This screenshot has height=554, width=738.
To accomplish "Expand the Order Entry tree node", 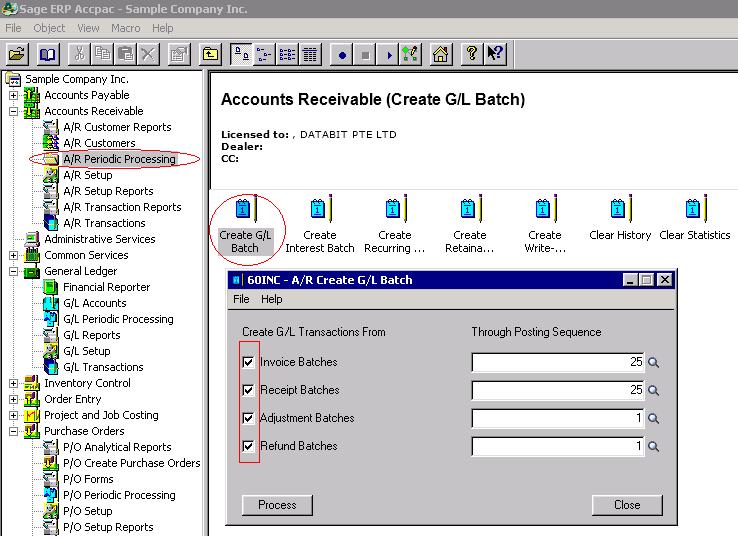I will click(14, 400).
